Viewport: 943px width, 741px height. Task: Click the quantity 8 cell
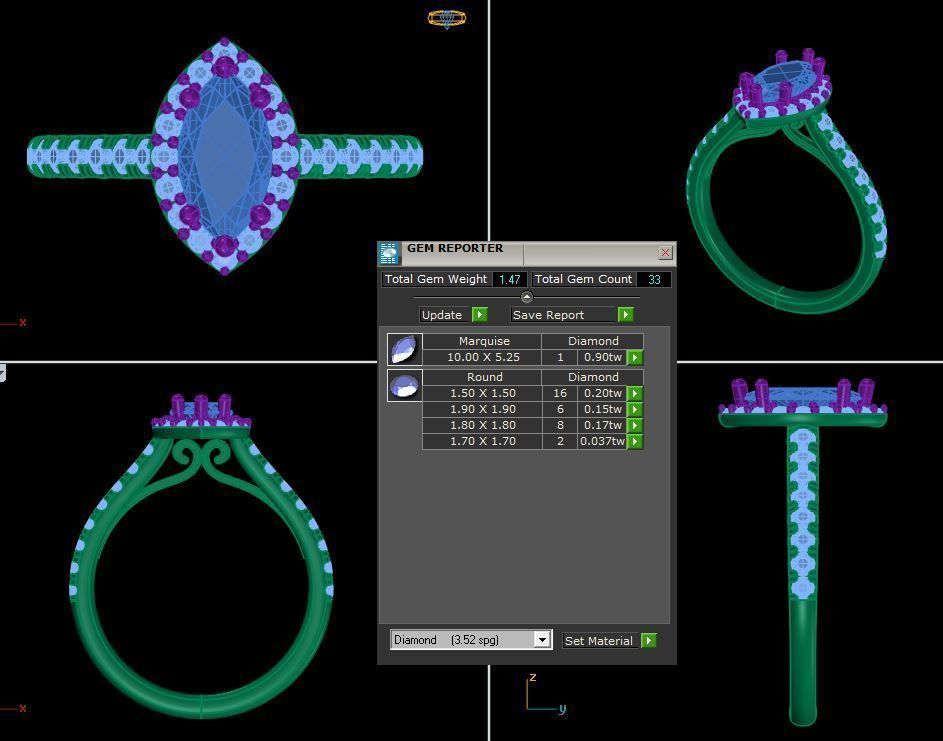tap(560, 425)
